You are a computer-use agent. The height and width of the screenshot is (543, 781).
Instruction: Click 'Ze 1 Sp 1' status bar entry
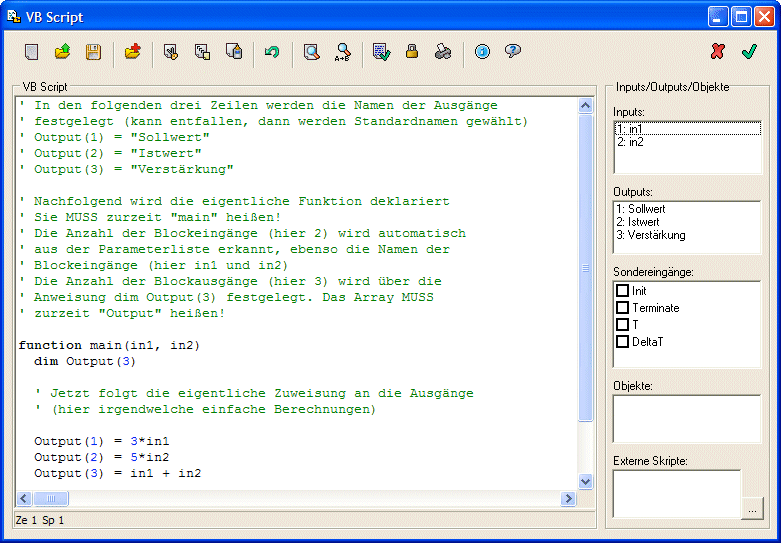click(x=40, y=520)
